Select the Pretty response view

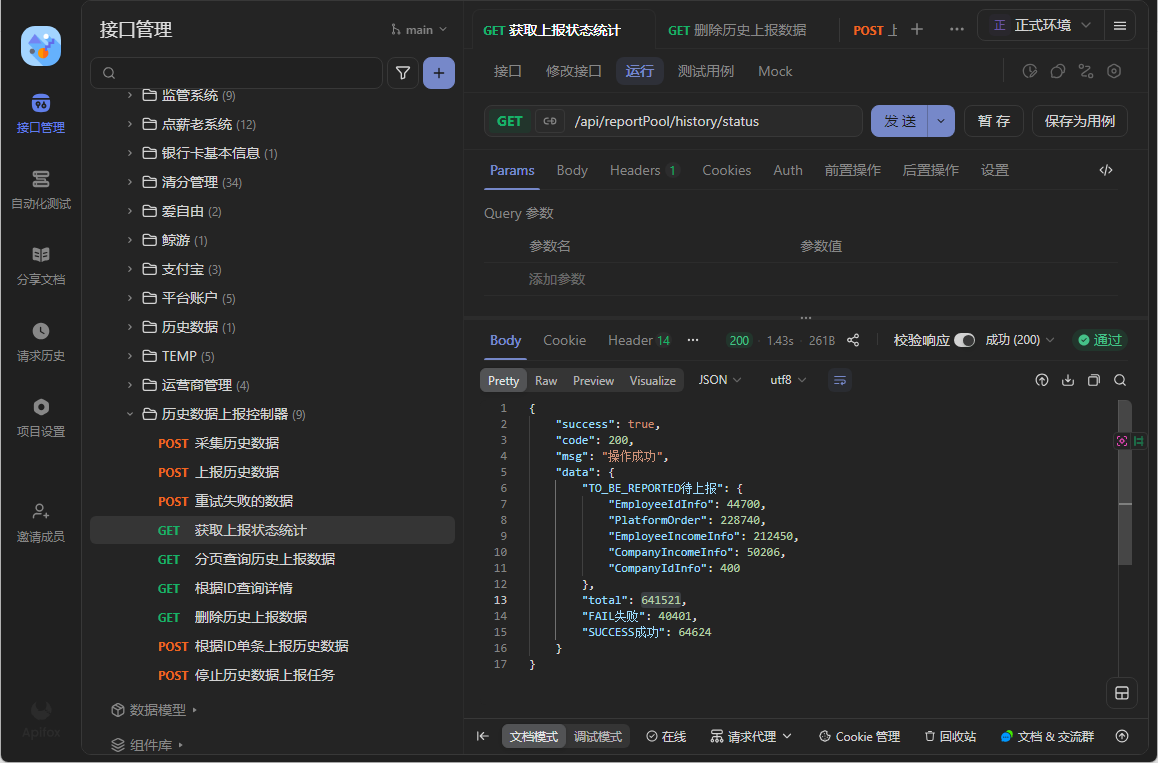tap(503, 380)
